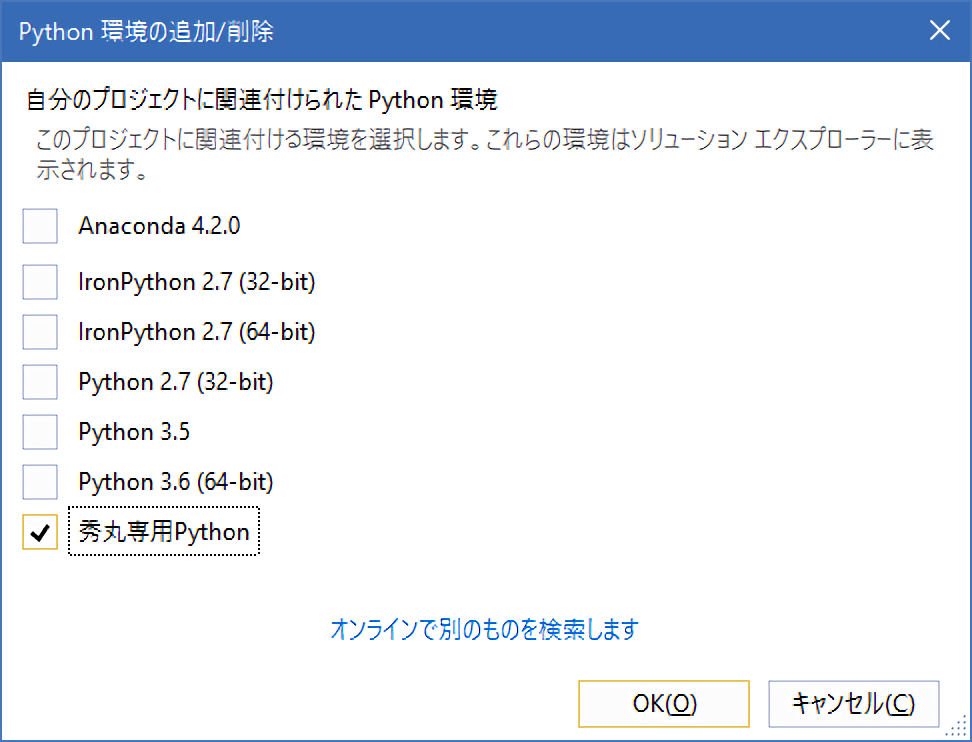972x742 pixels.
Task: Click the focused 秀丸専用Python label
Action: click(x=164, y=533)
